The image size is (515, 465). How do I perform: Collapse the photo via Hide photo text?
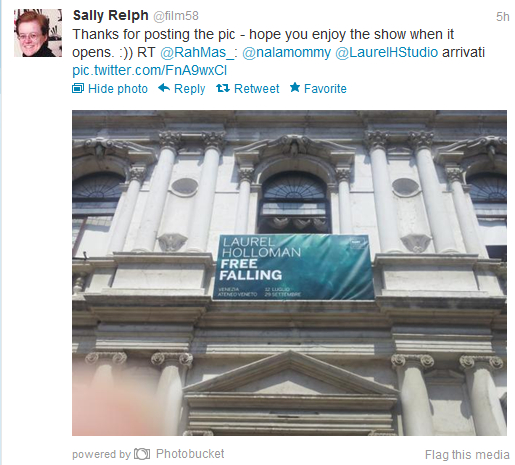(118, 89)
